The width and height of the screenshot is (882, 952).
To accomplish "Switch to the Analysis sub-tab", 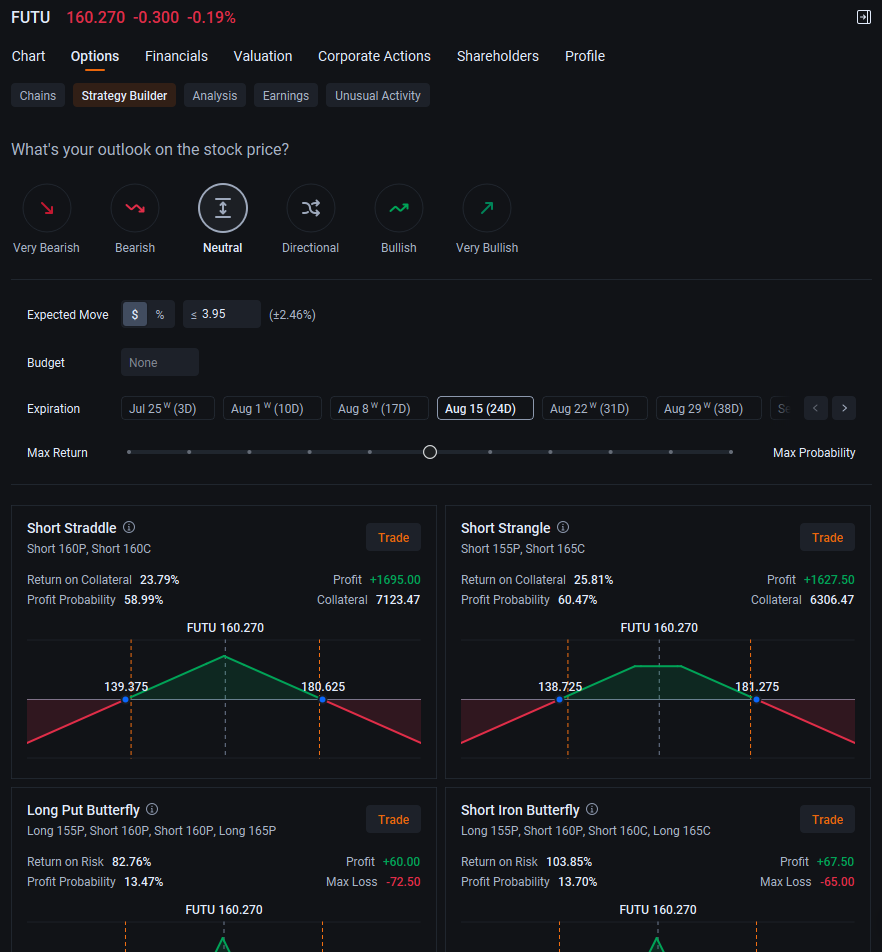I will pyautogui.click(x=215, y=95).
